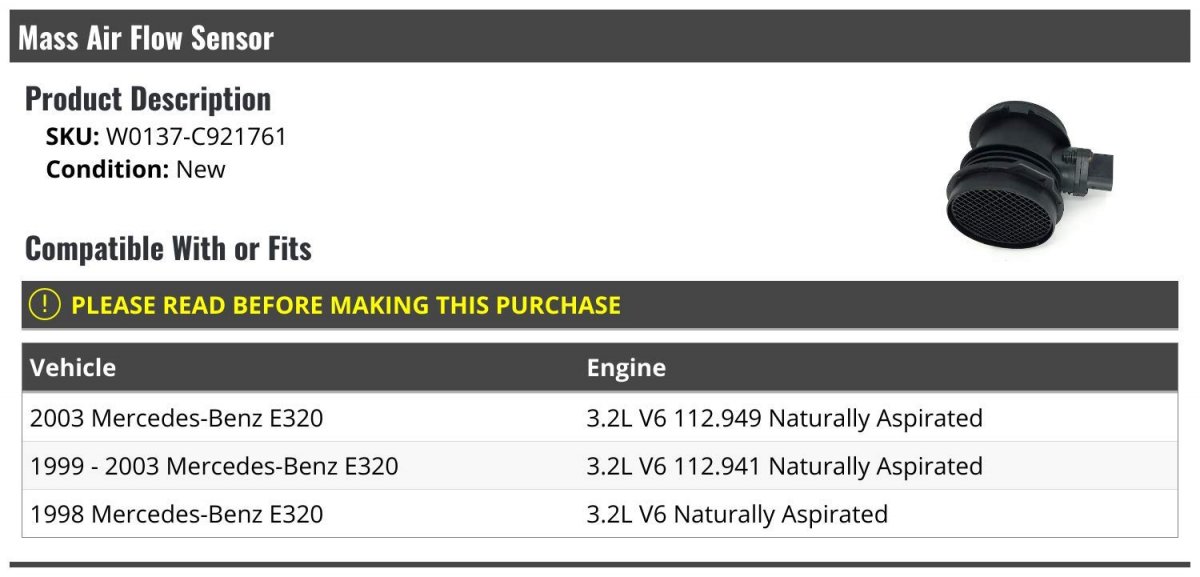Click the condition value New

[x=201, y=169]
